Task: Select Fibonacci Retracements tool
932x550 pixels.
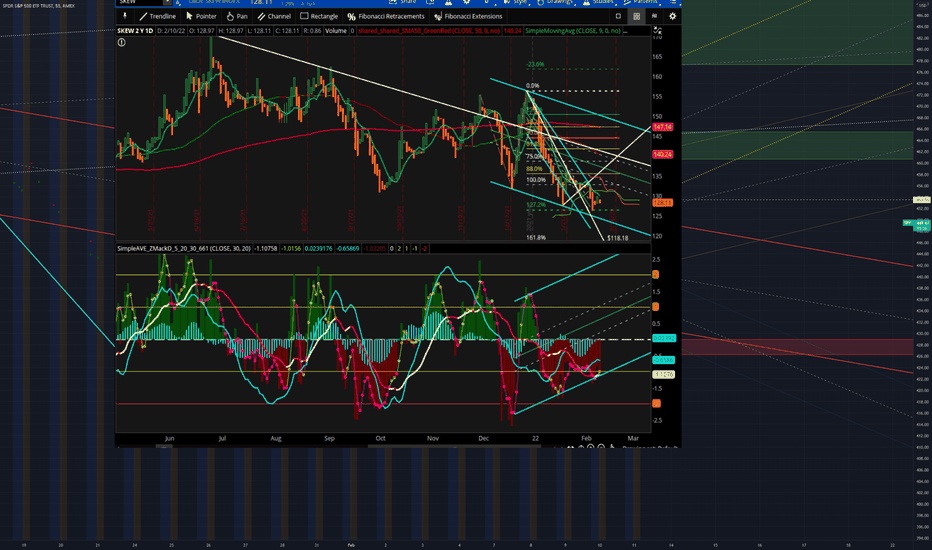Action: click(385, 16)
